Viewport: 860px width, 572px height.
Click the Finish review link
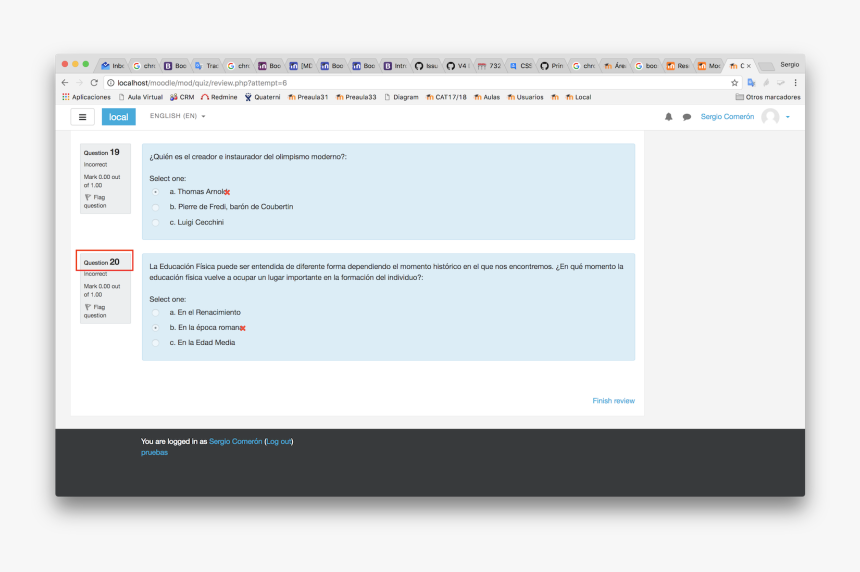click(613, 401)
